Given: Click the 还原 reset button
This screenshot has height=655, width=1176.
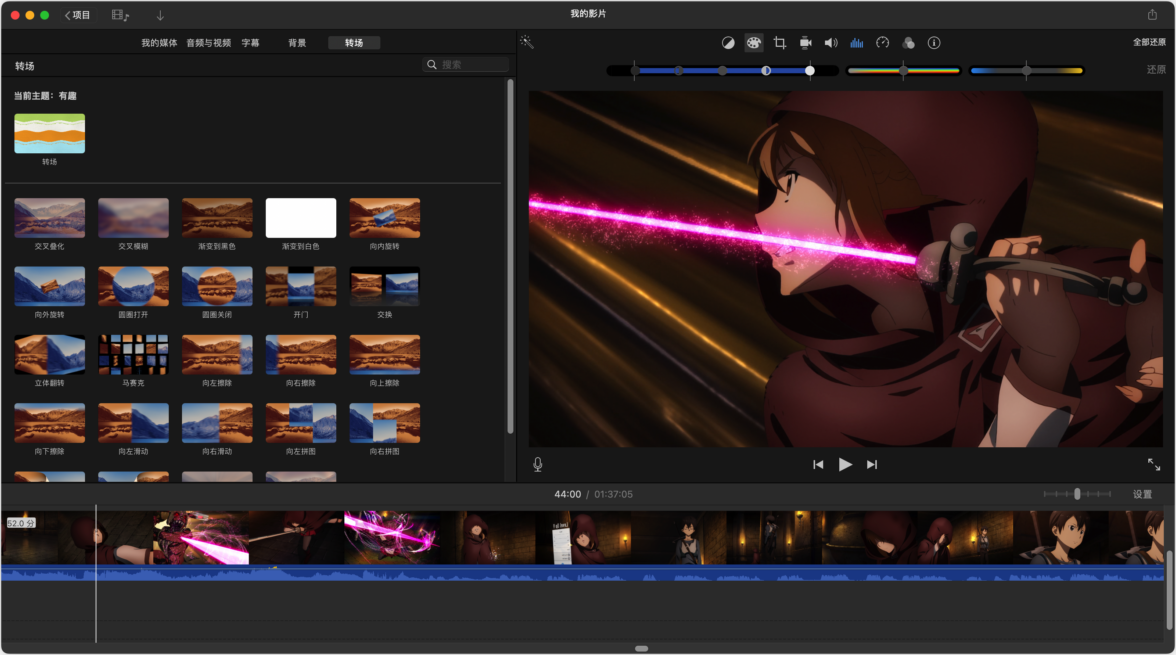Looking at the screenshot, I should tap(1156, 70).
